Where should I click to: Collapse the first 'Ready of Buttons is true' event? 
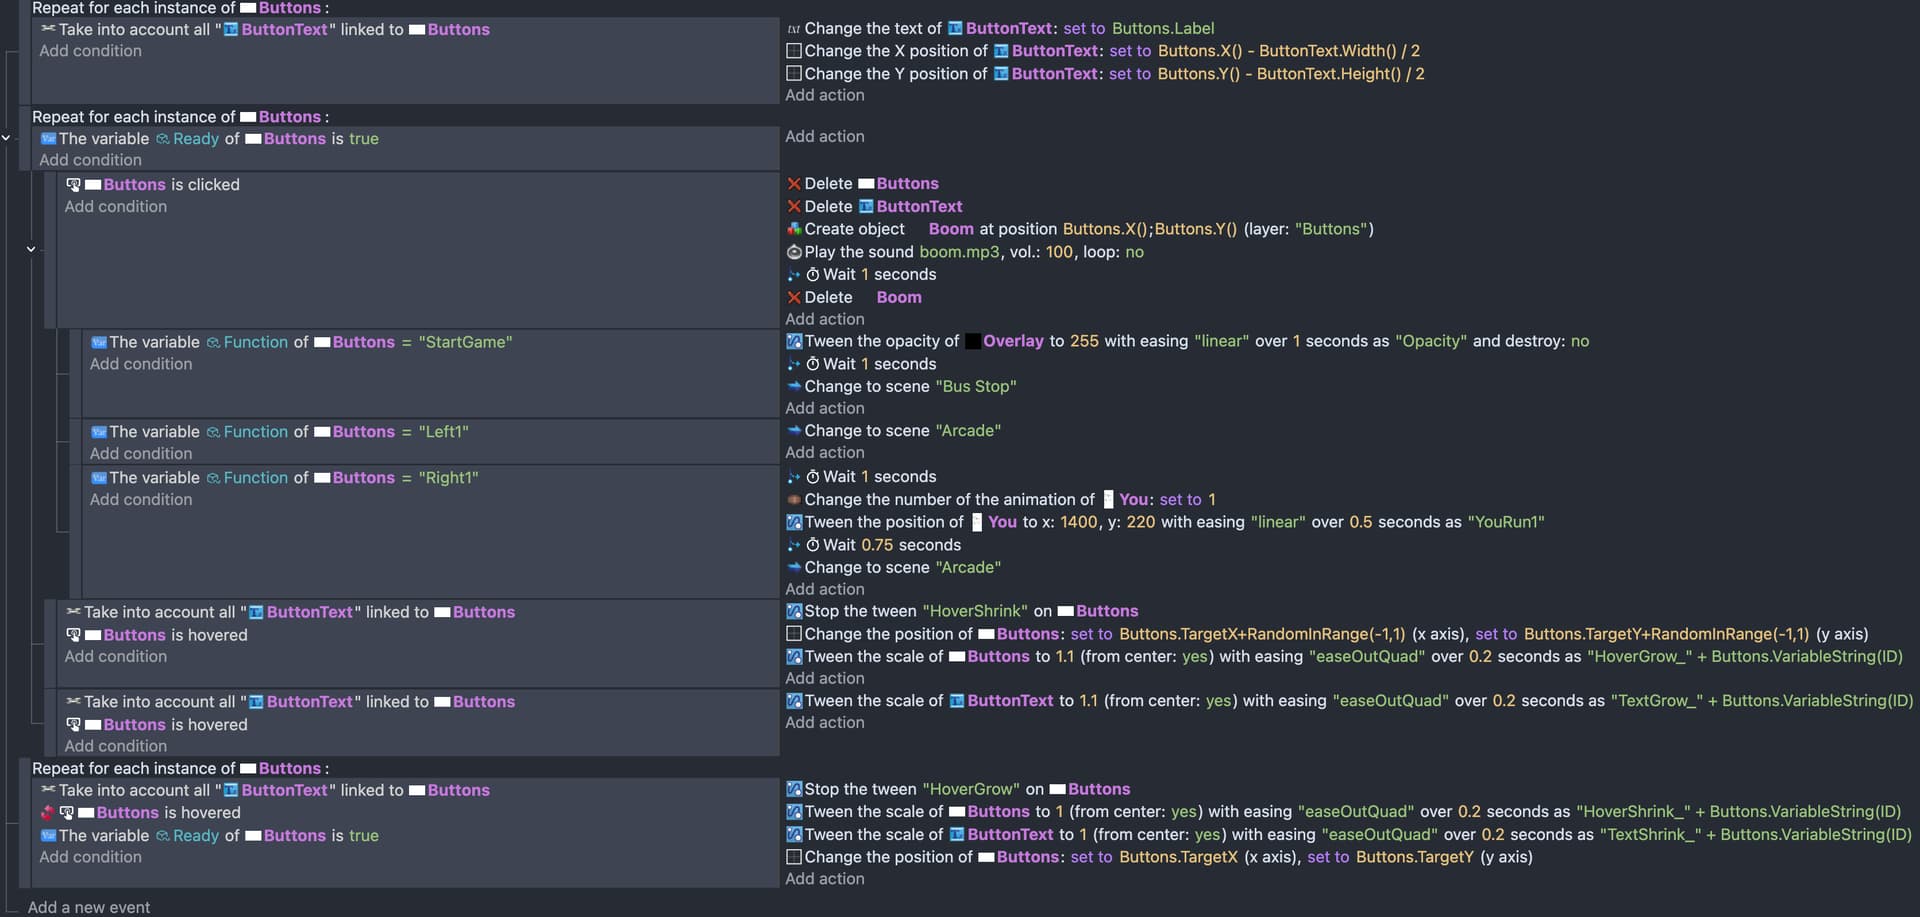[x=6, y=138]
